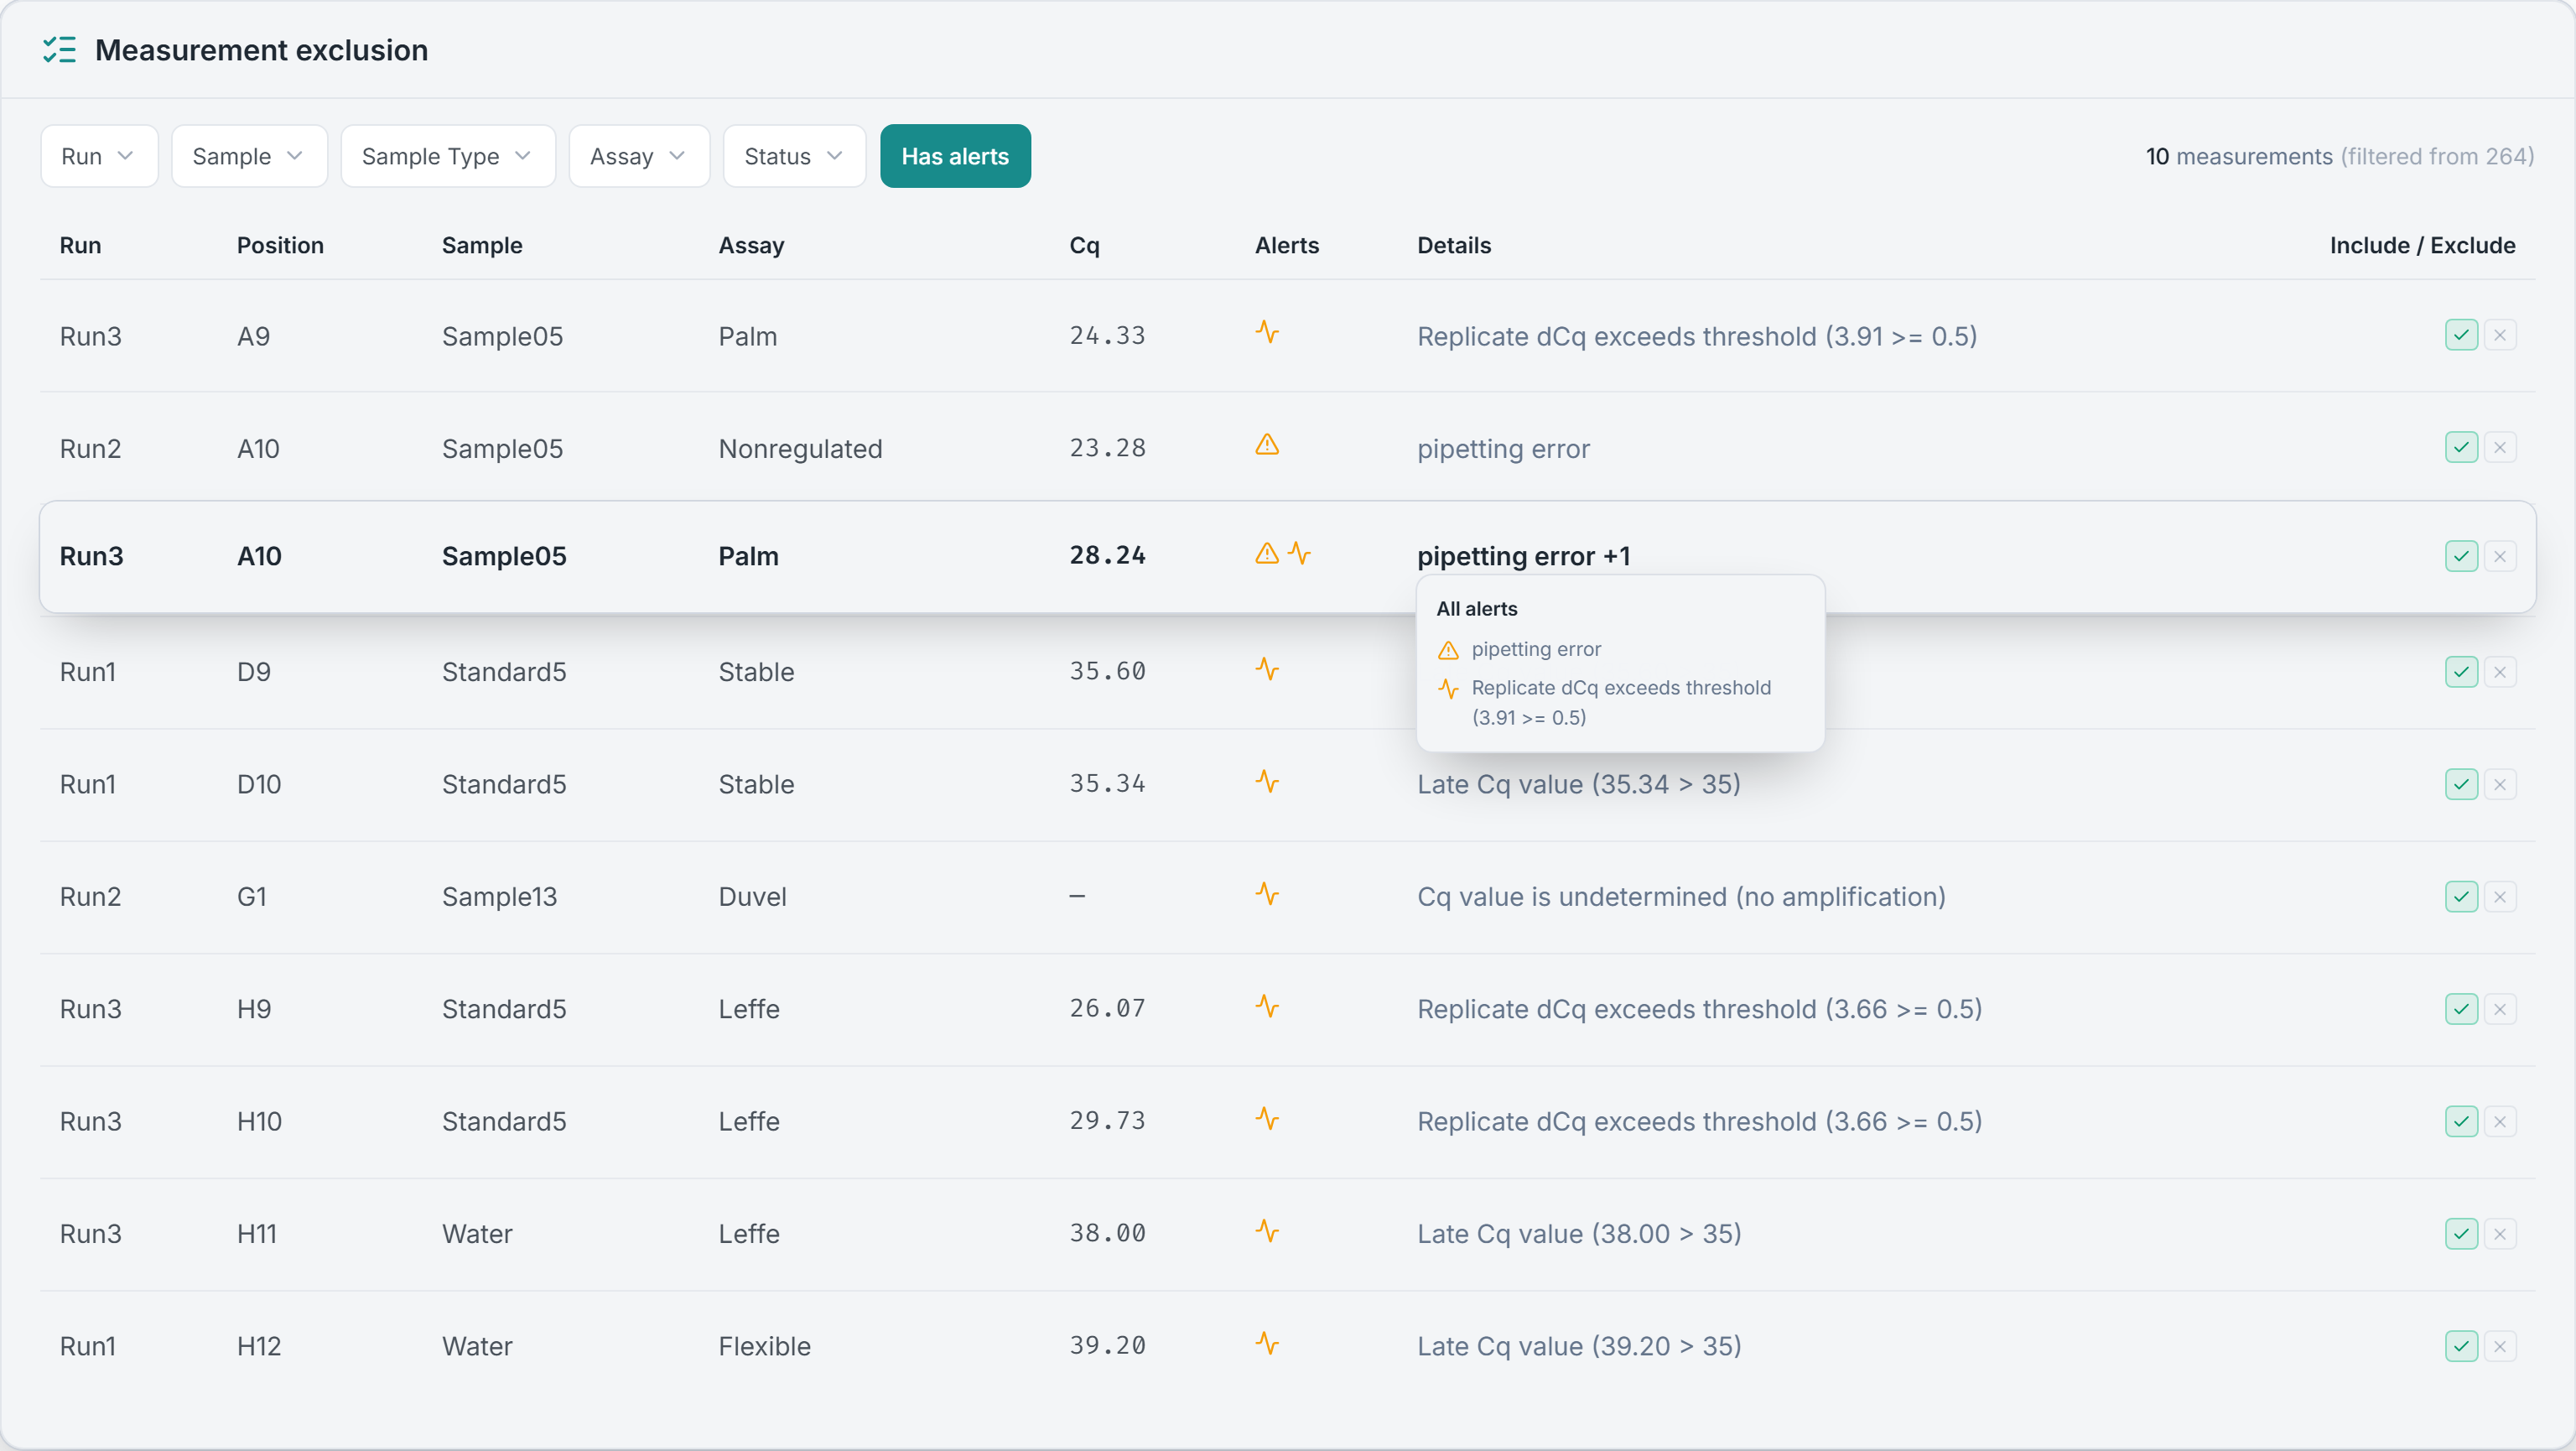Toggle include checkmark for Run3 A10 Palm
The height and width of the screenshot is (1451, 2576).
[x=2461, y=556]
